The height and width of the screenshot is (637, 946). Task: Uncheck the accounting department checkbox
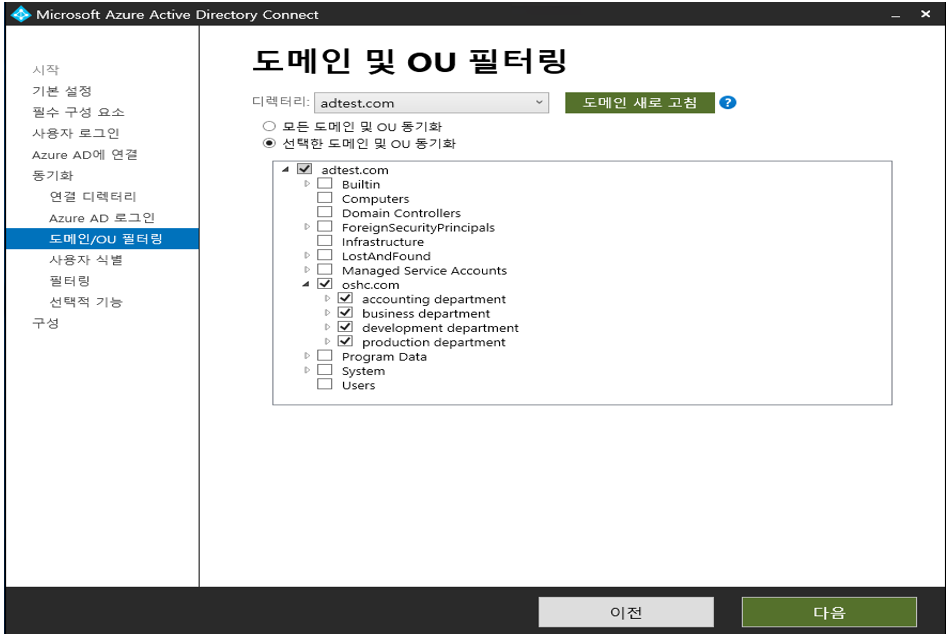pos(345,298)
